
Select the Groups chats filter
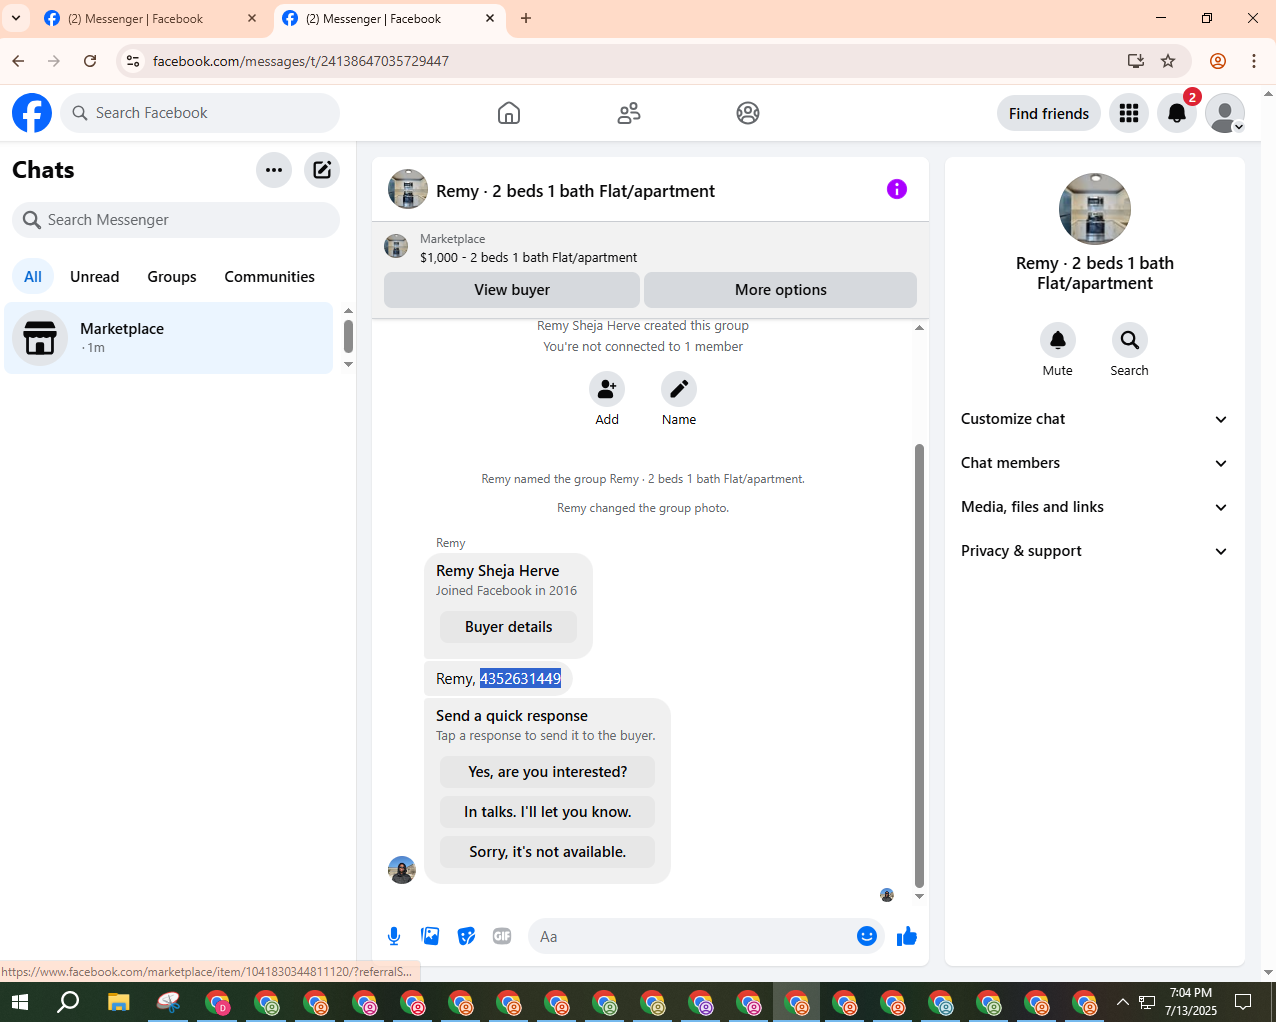coord(172,277)
